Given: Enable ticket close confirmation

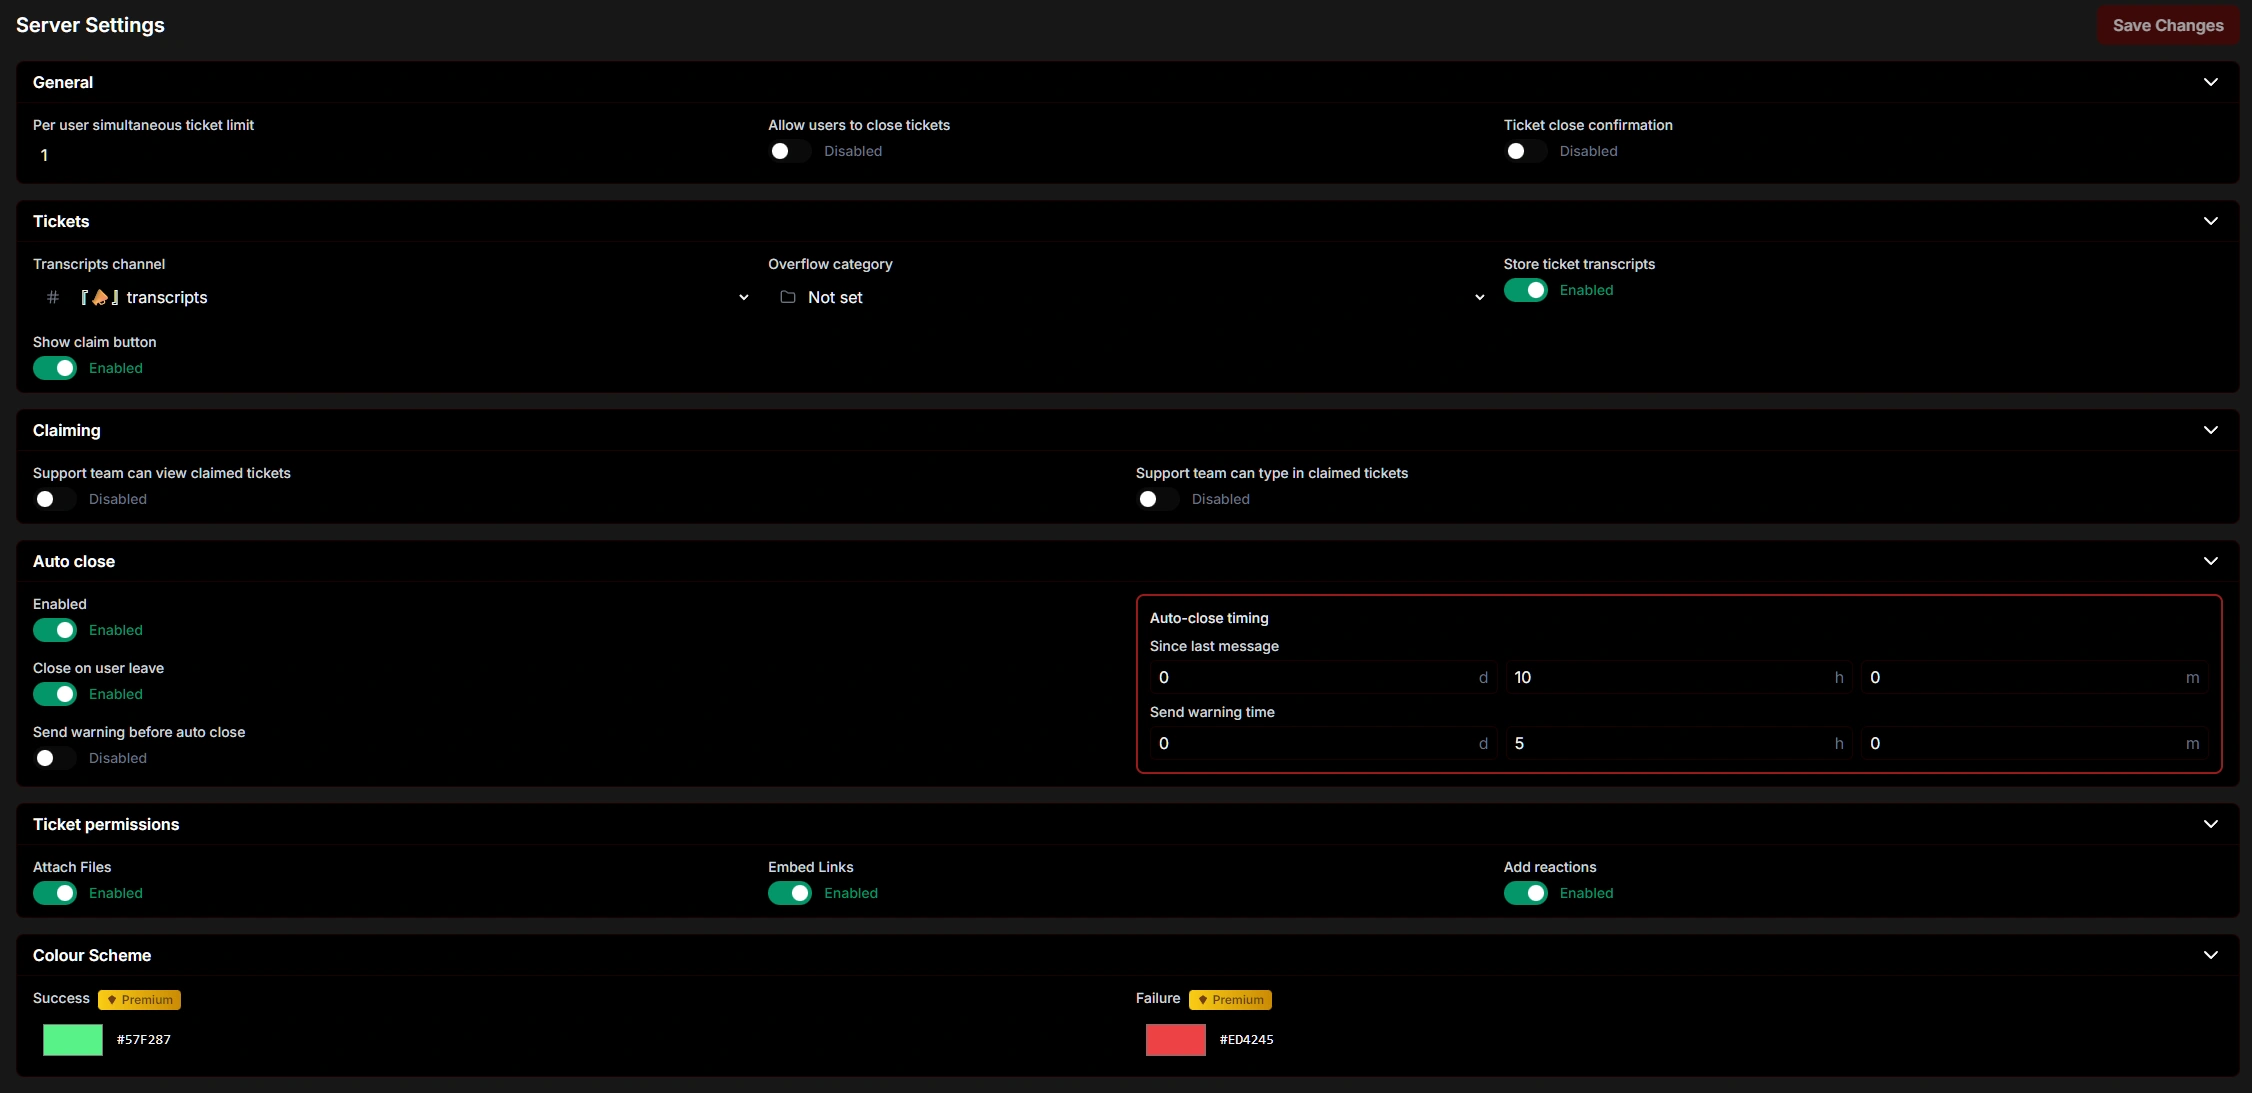Looking at the screenshot, I should 1524,151.
